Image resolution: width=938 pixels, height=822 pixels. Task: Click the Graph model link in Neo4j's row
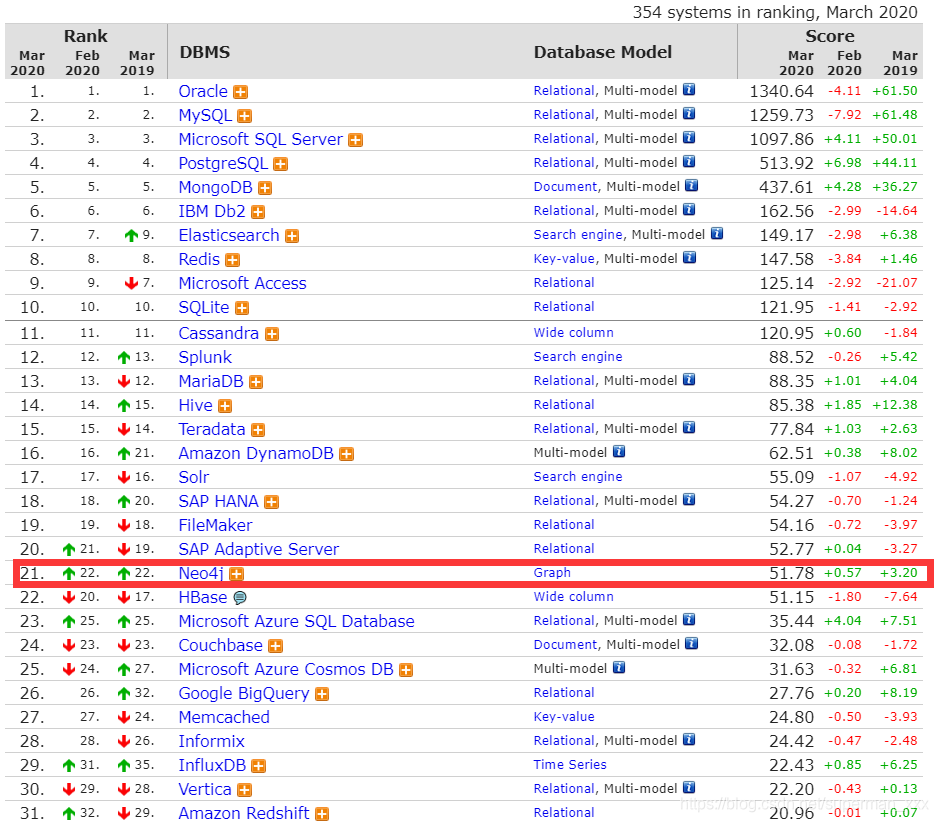[x=552, y=573]
